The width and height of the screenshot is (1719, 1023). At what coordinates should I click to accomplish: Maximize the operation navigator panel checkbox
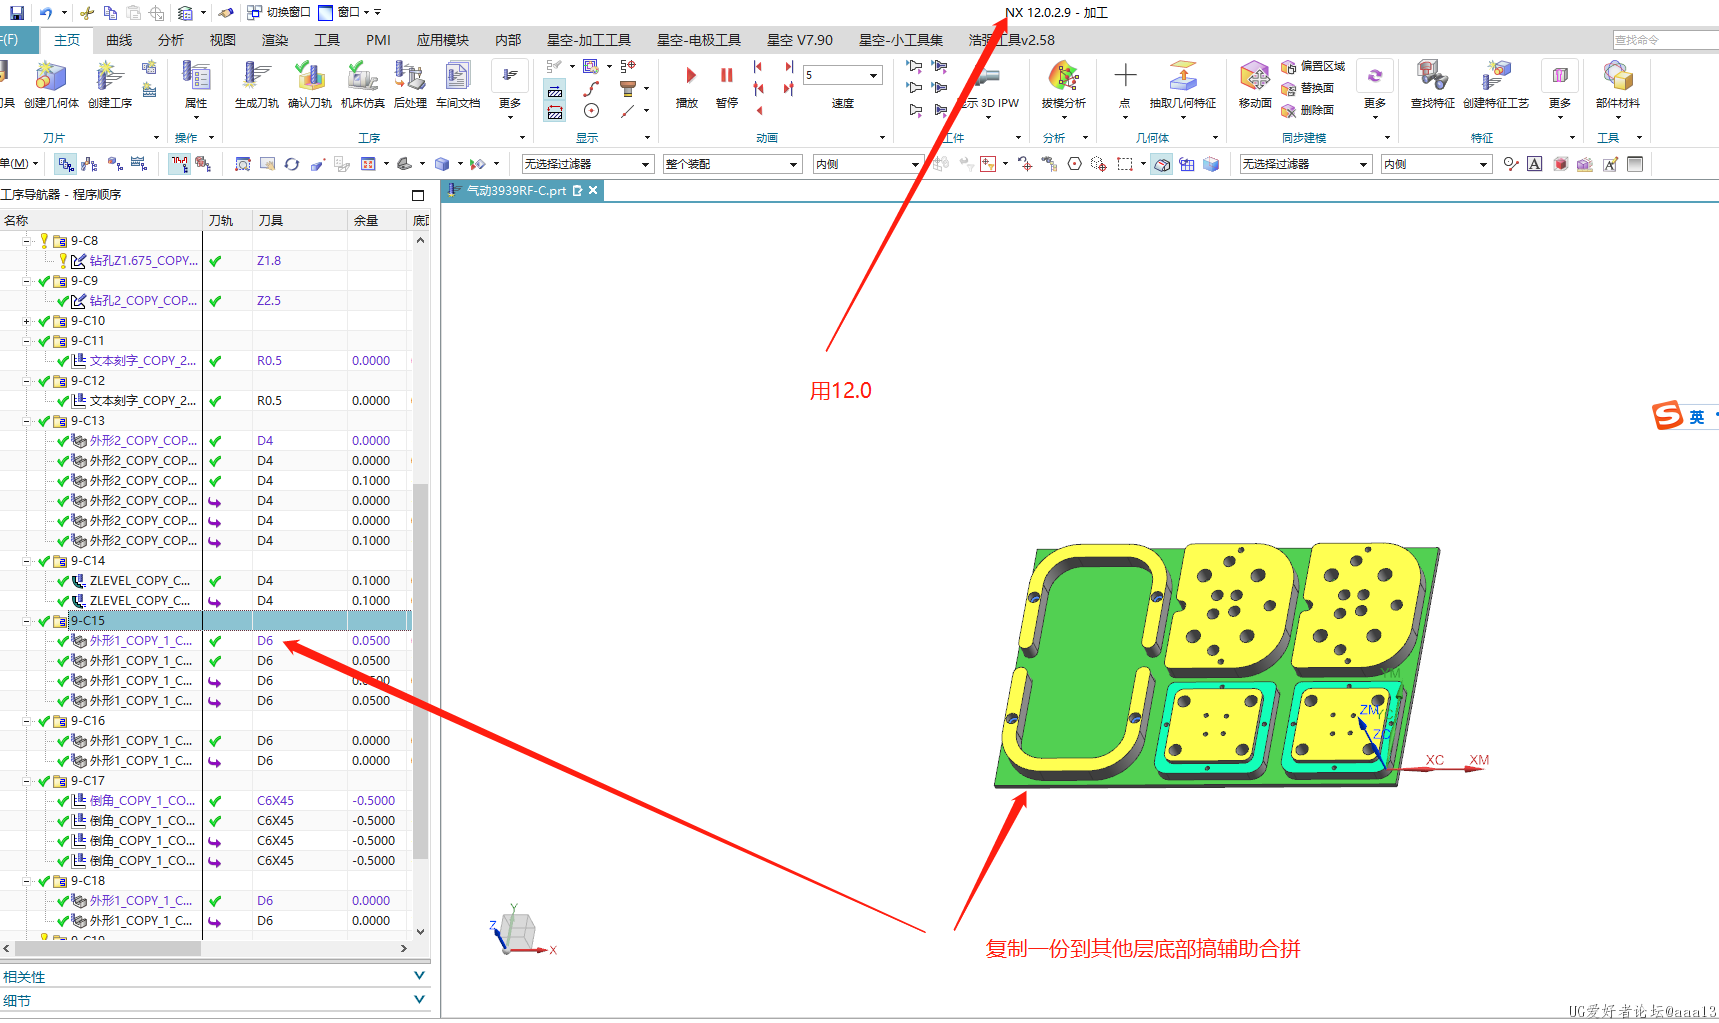(x=418, y=195)
